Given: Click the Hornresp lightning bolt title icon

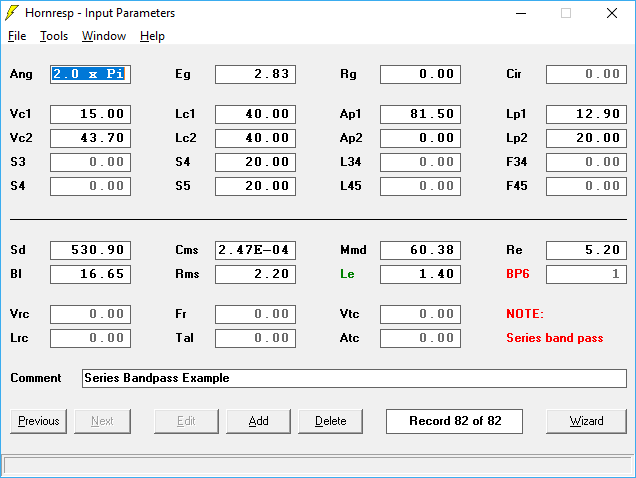Looking at the screenshot, I should 12,13.
